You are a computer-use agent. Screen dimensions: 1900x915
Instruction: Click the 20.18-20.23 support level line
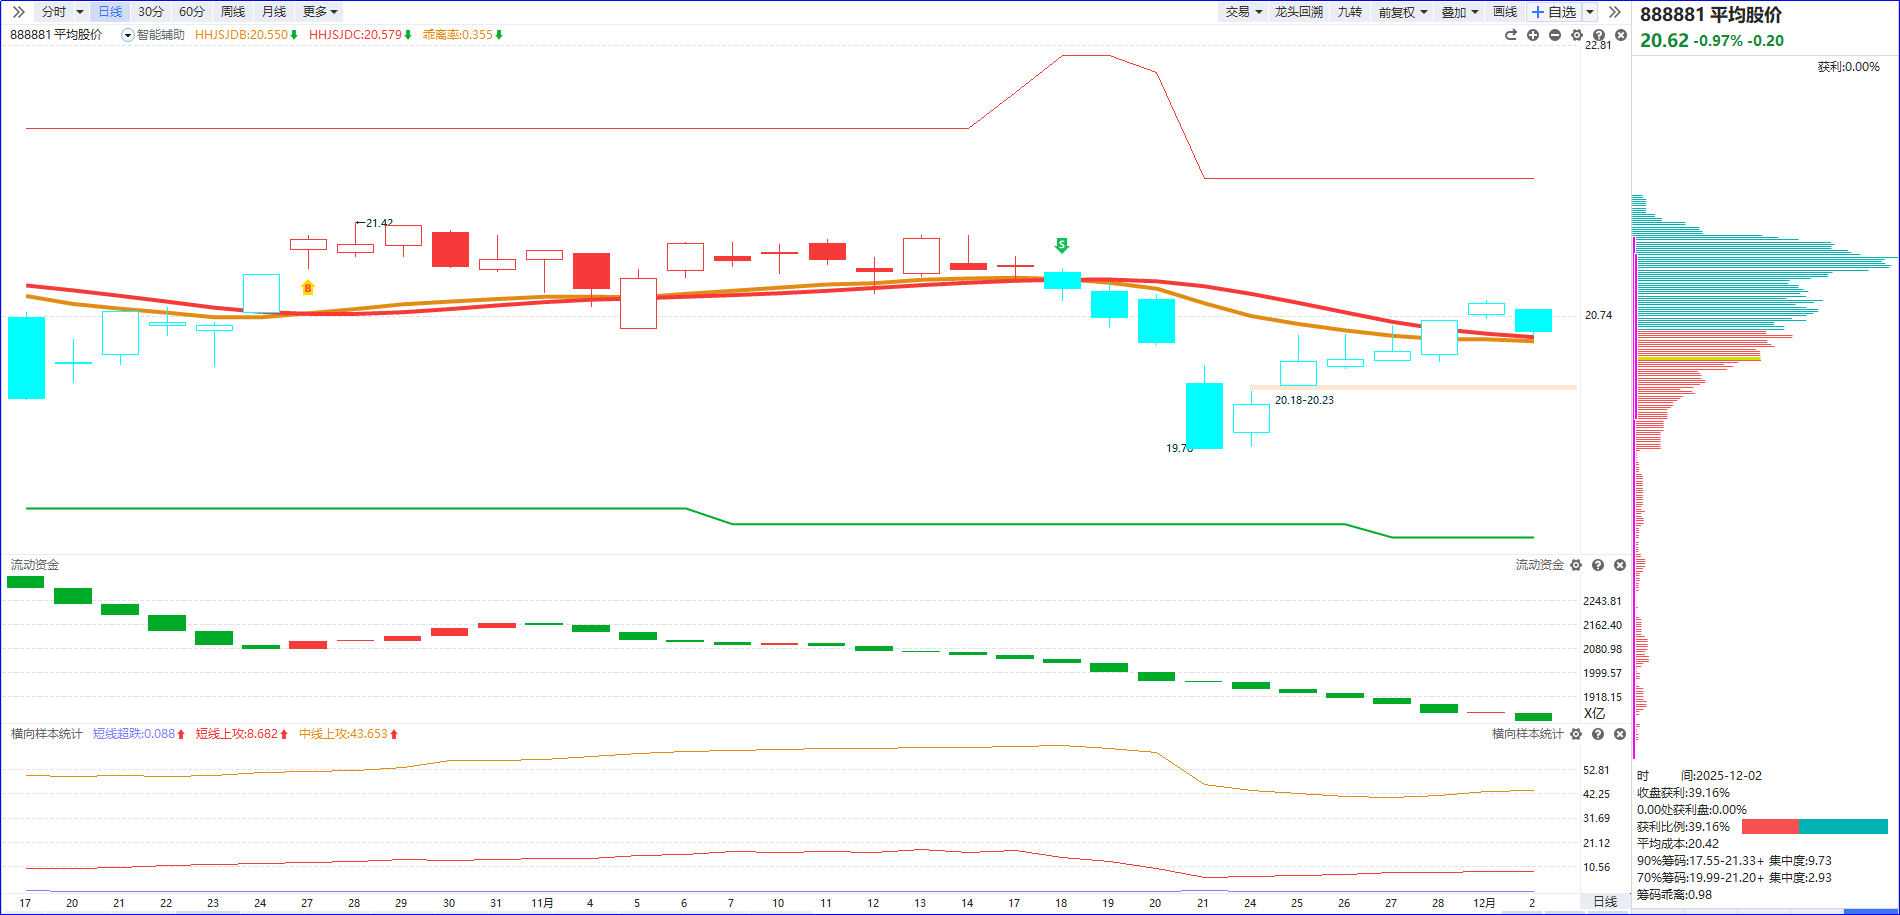click(x=1413, y=387)
